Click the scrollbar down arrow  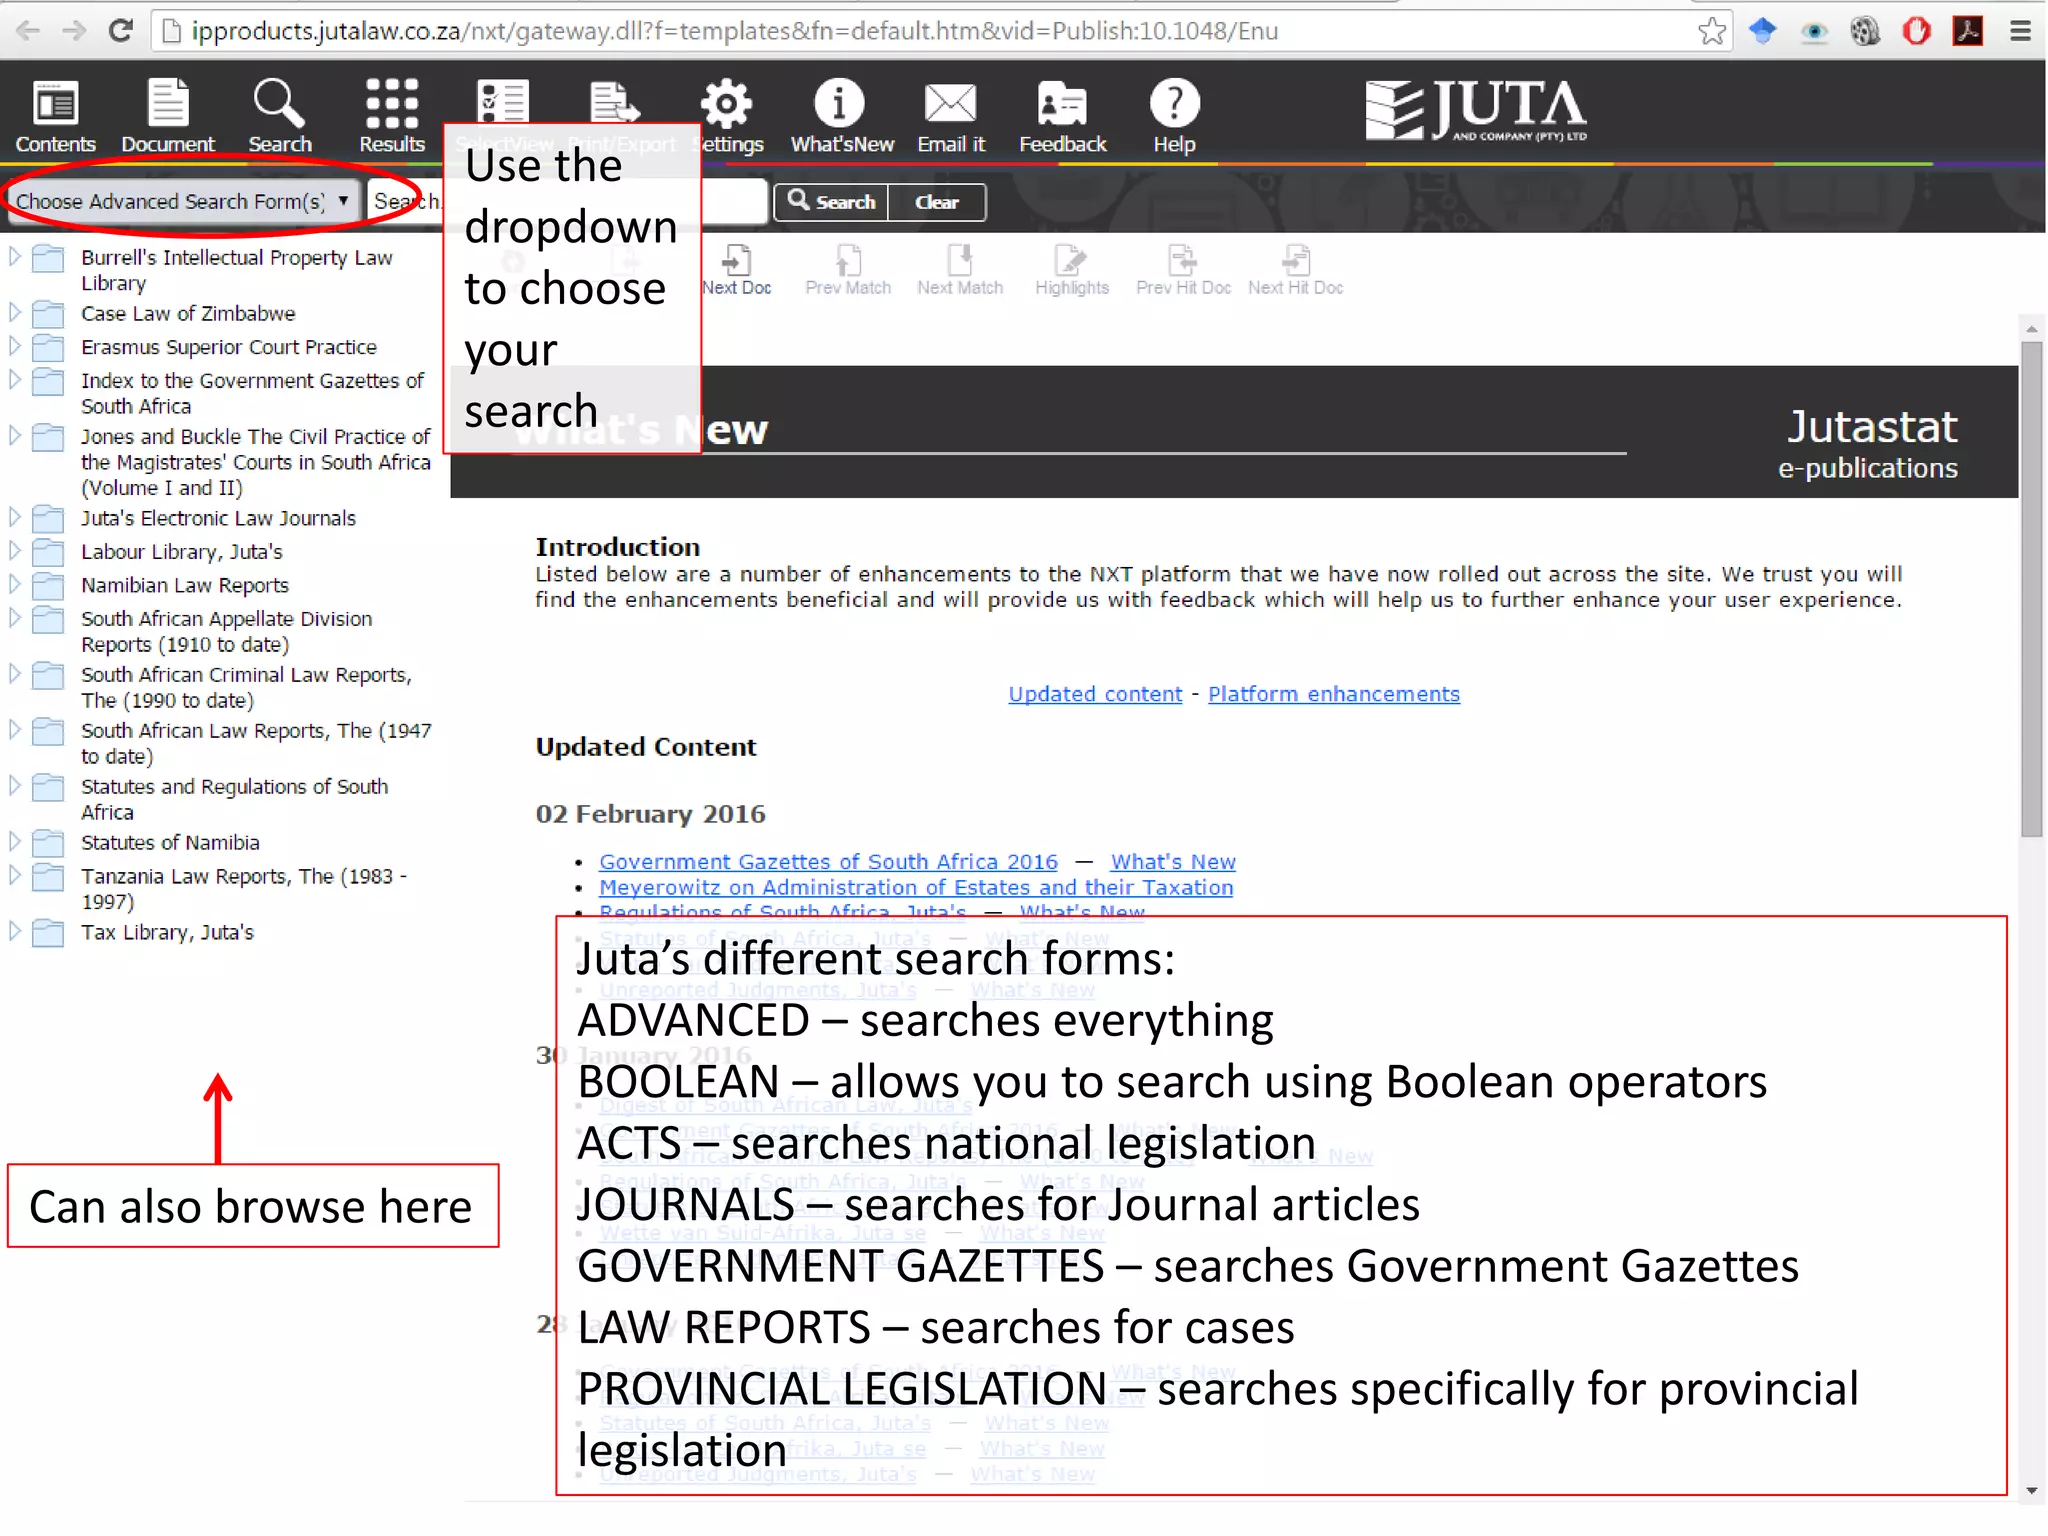click(x=2031, y=1491)
